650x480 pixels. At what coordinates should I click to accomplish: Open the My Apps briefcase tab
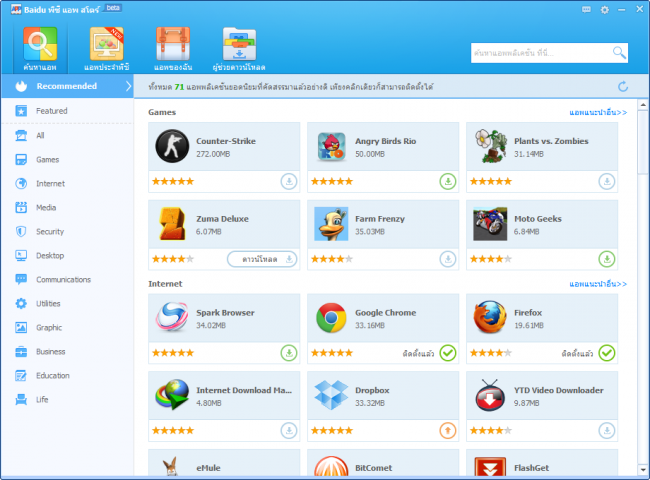coord(173,48)
